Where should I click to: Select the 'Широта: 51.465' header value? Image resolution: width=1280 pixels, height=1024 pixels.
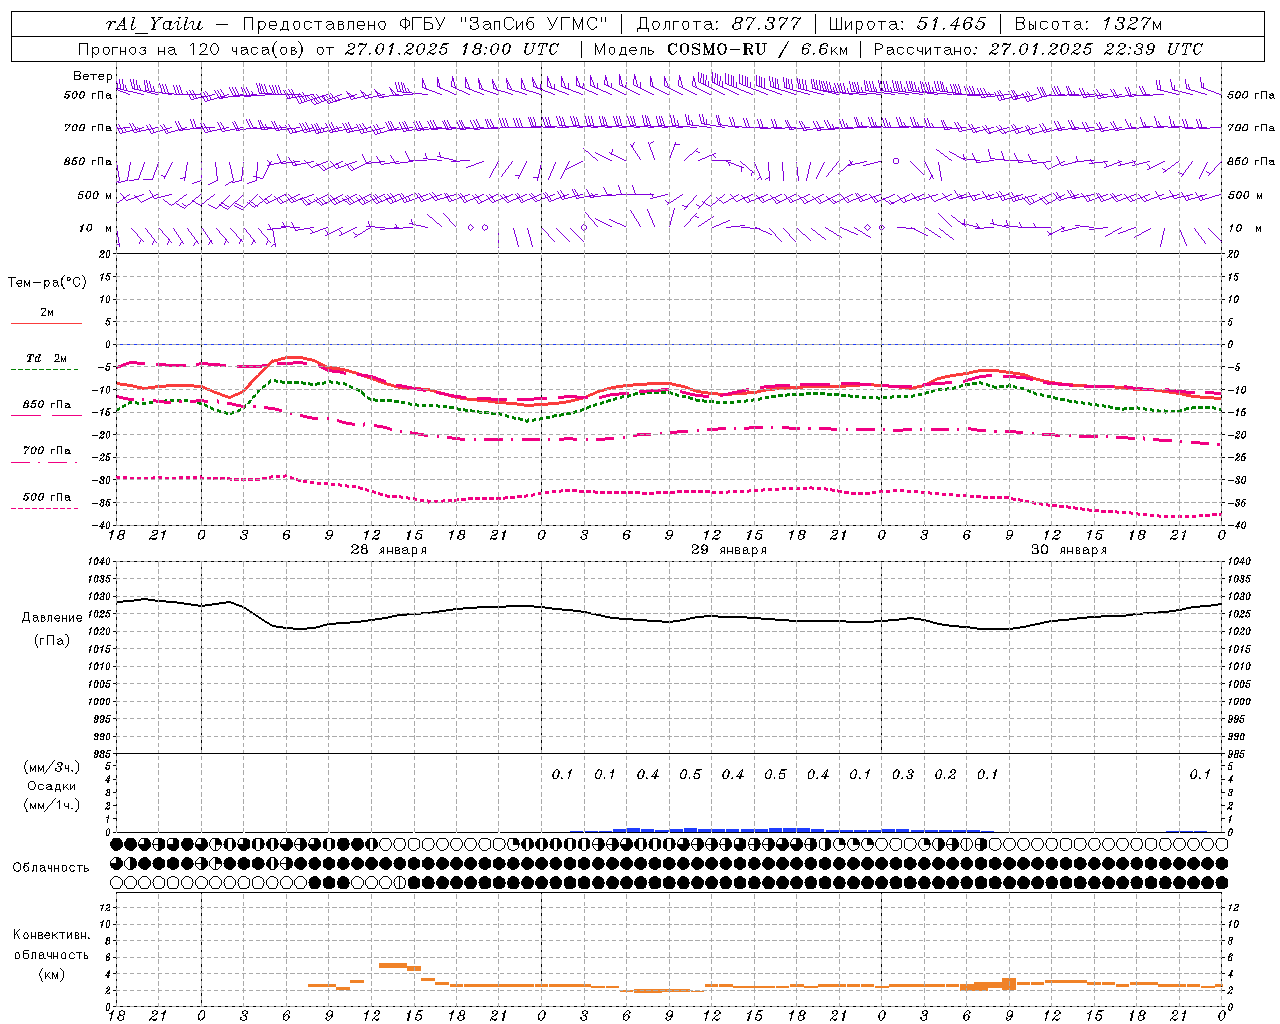(907, 24)
